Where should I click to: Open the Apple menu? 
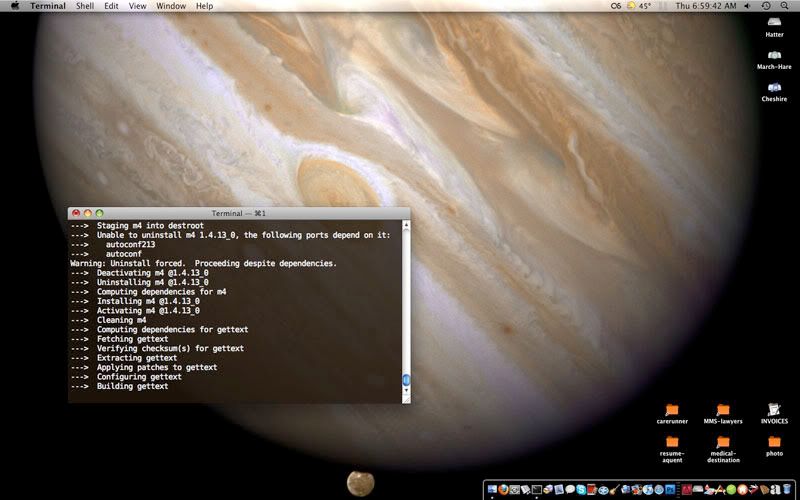15,6
